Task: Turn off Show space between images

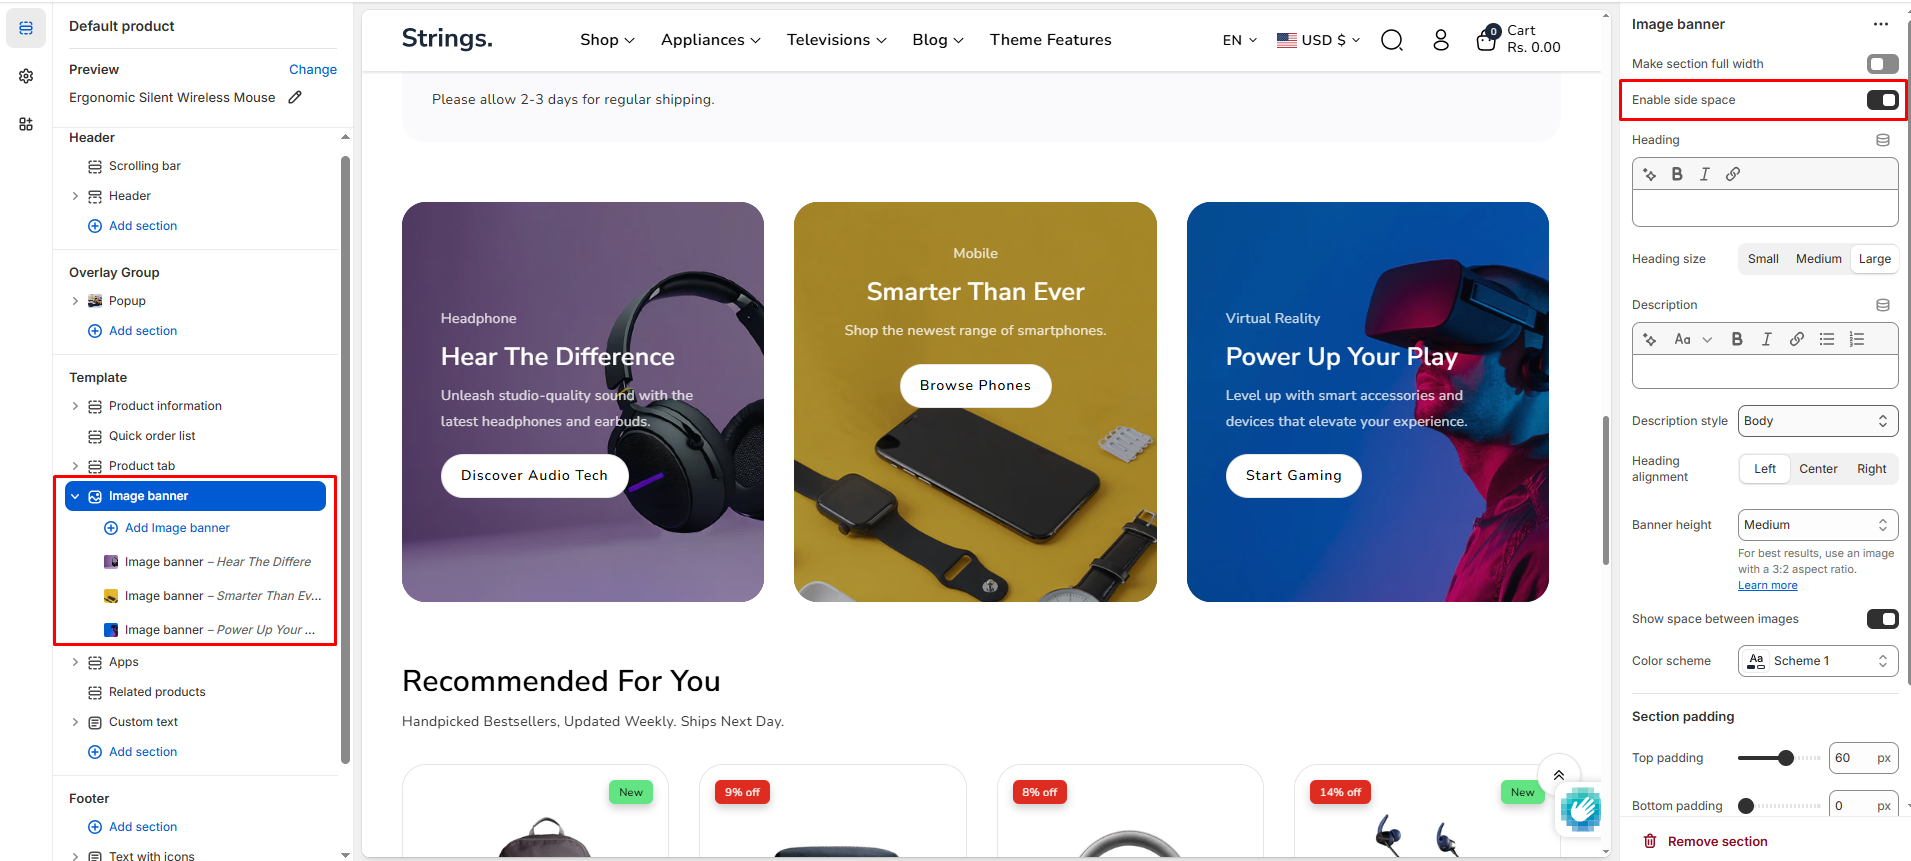Action: tap(1882, 619)
